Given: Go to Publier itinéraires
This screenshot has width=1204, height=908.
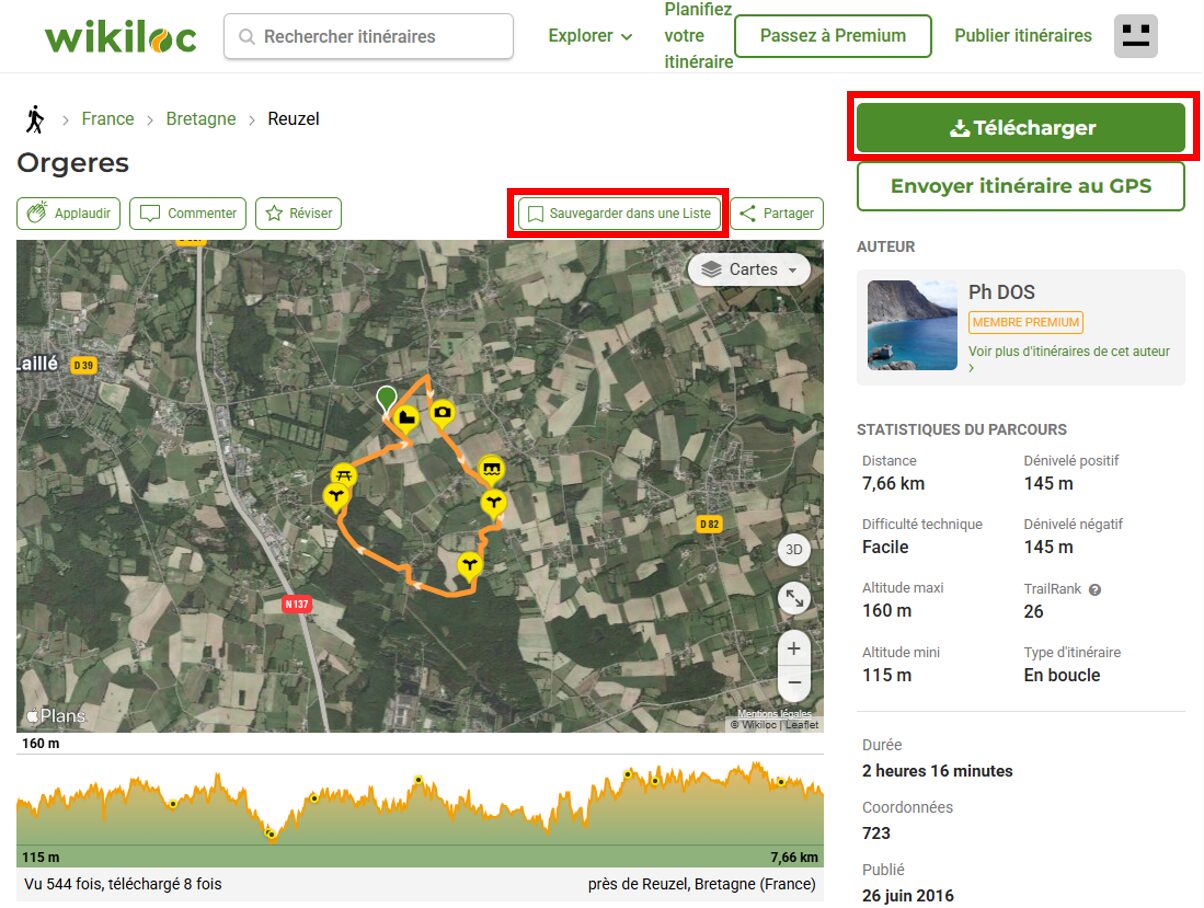Looking at the screenshot, I should coord(1023,36).
